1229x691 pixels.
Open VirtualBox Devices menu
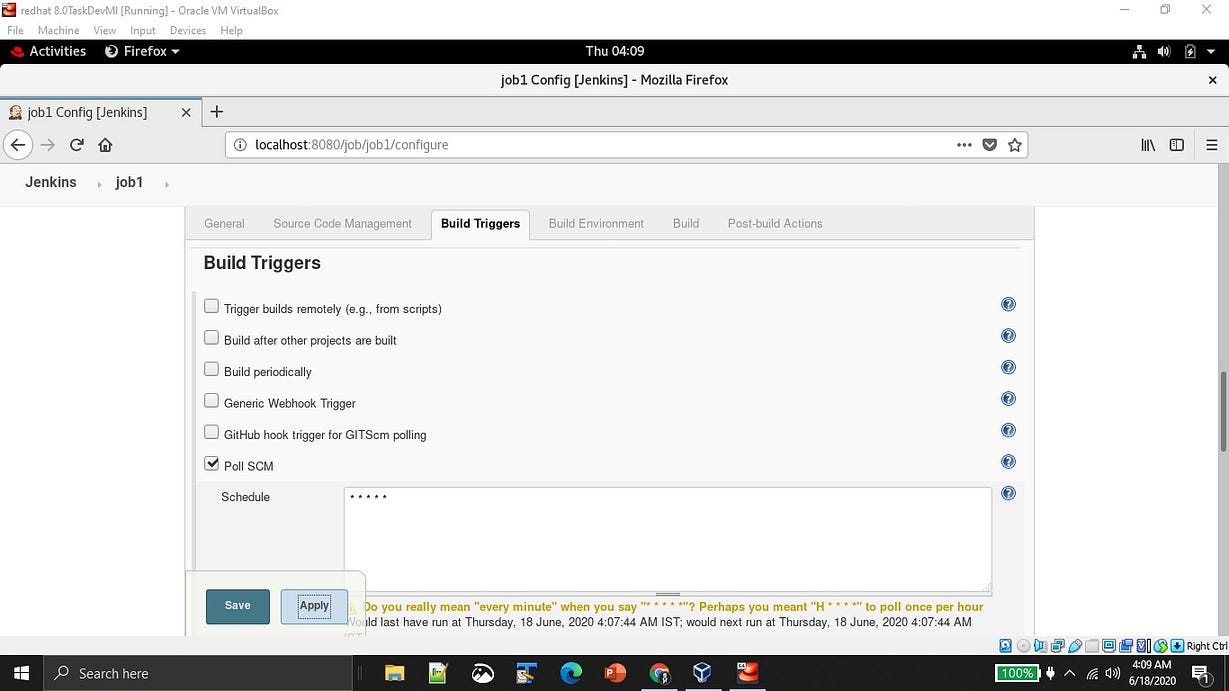(x=188, y=30)
